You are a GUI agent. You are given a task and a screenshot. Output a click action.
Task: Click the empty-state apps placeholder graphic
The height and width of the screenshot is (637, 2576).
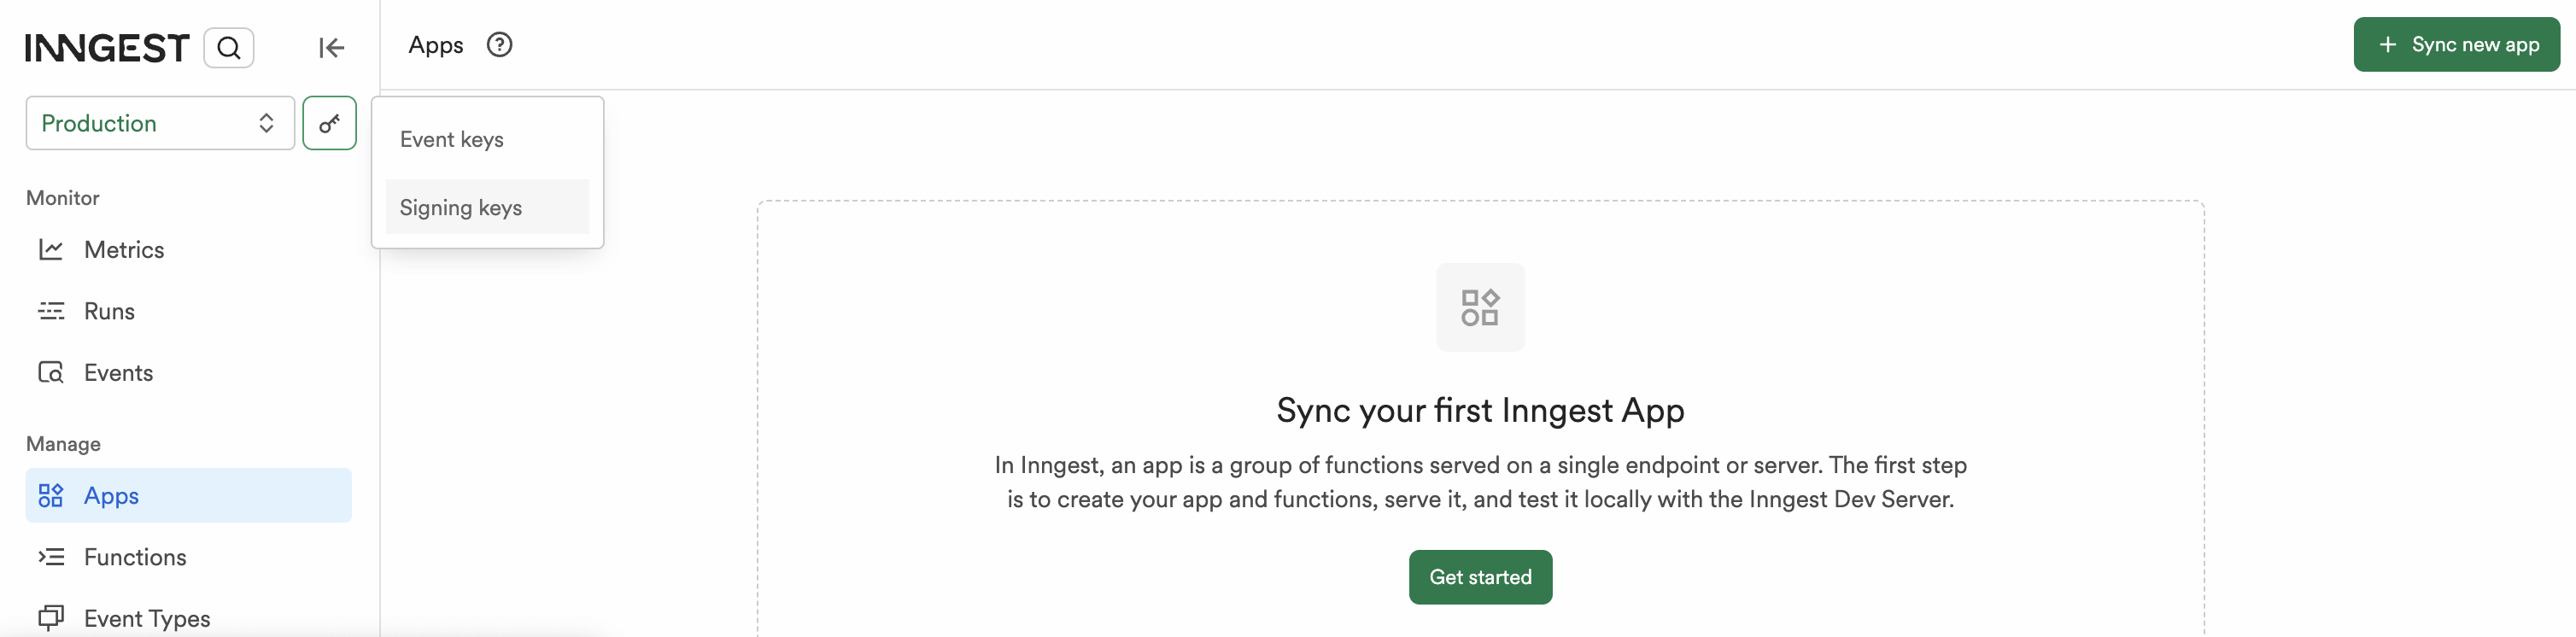tap(1479, 307)
